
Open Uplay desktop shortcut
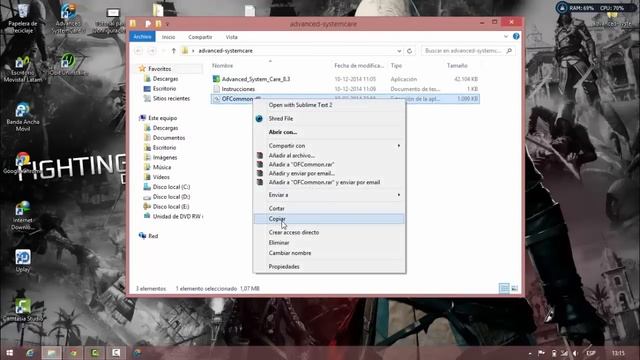(23, 261)
